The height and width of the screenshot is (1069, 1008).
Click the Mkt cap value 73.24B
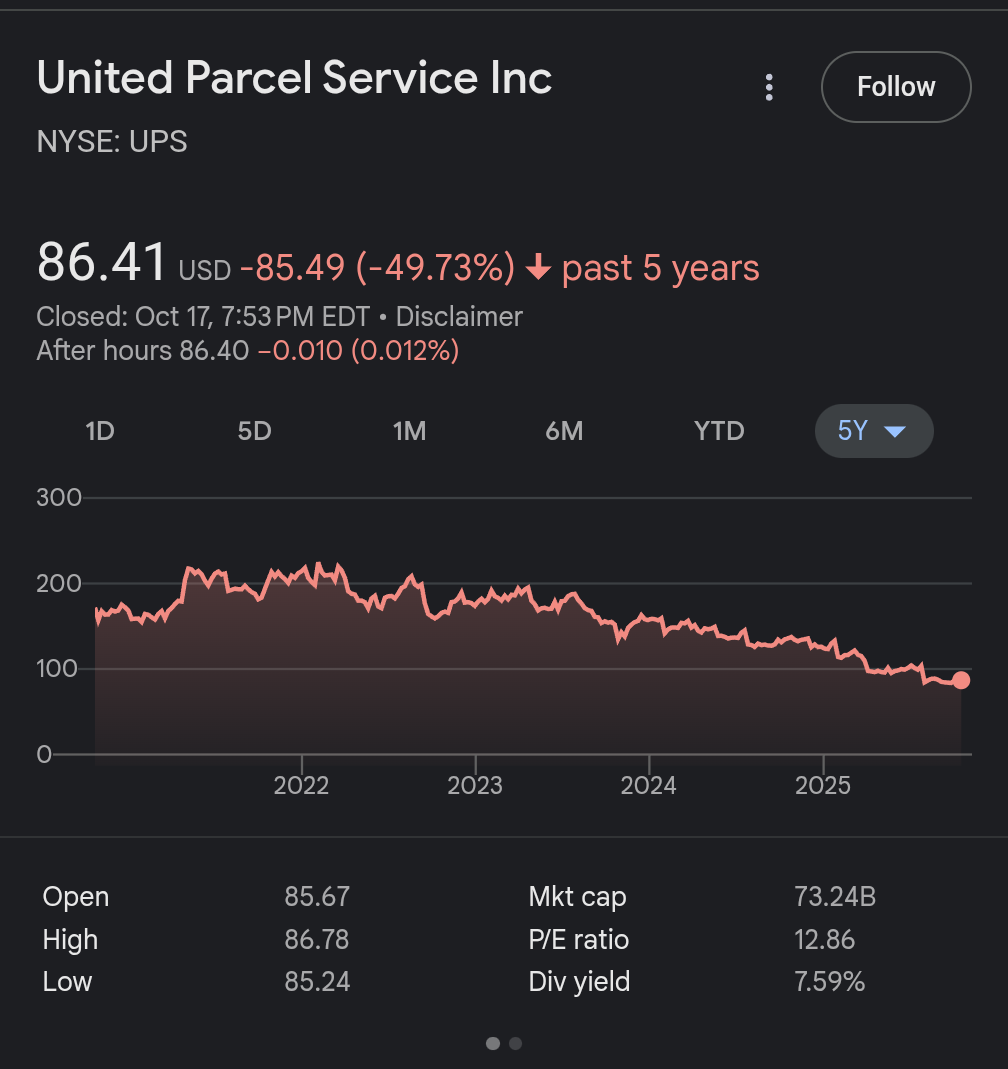click(x=835, y=897)
